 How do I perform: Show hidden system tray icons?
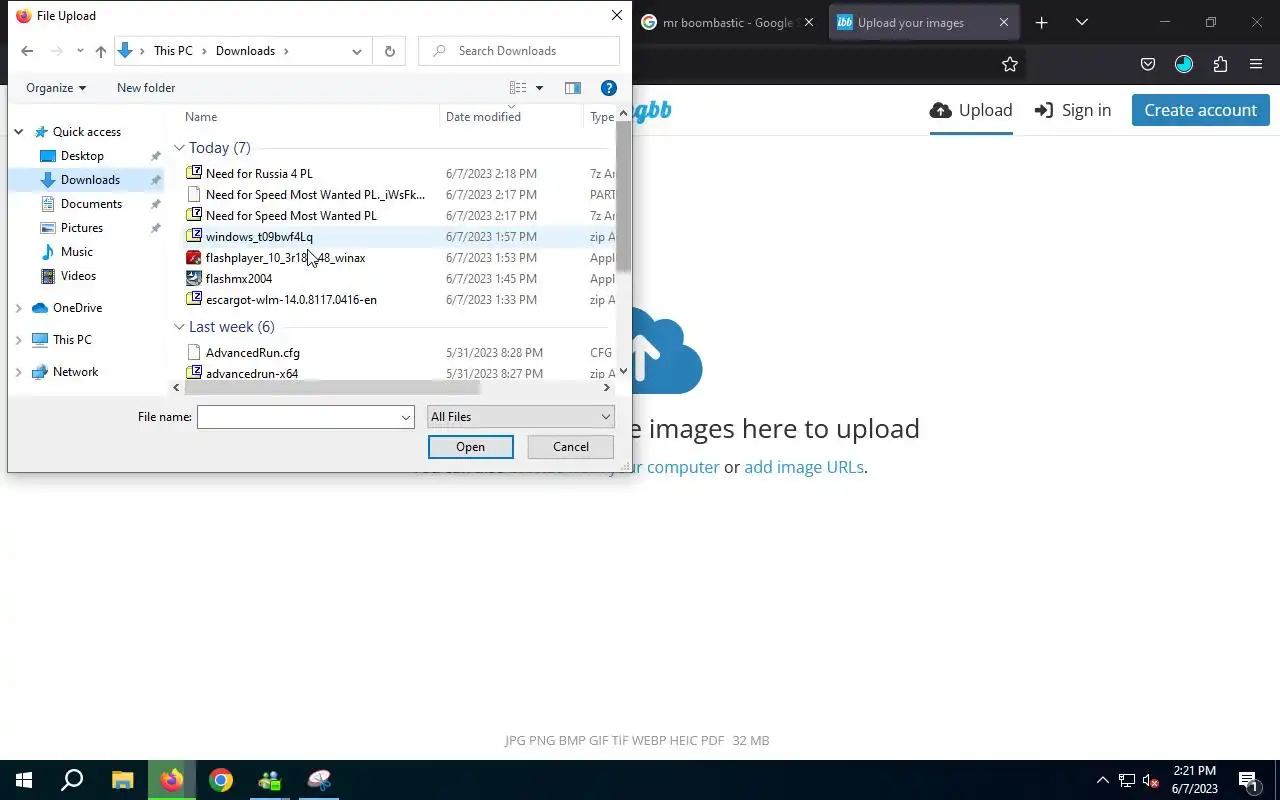click(1103, 780)
